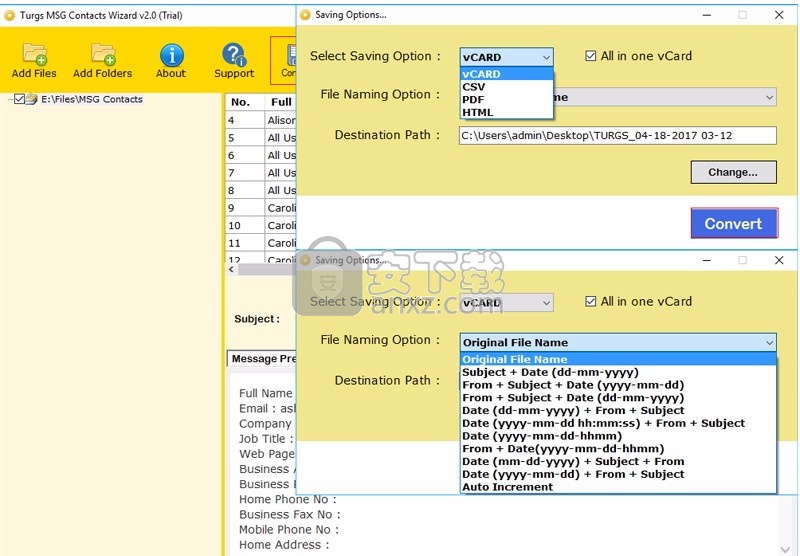800x556 pixels.
Task: Select the Original File Name naming option
Action: point(618,359)
